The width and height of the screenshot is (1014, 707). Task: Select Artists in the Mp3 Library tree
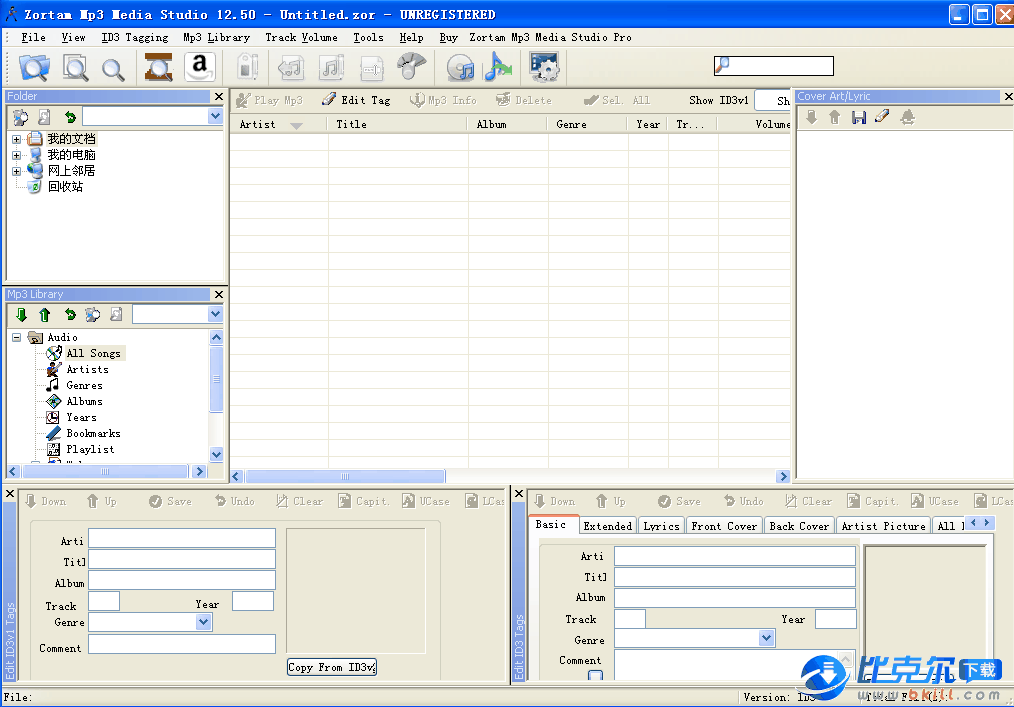[x=87, y=369]
